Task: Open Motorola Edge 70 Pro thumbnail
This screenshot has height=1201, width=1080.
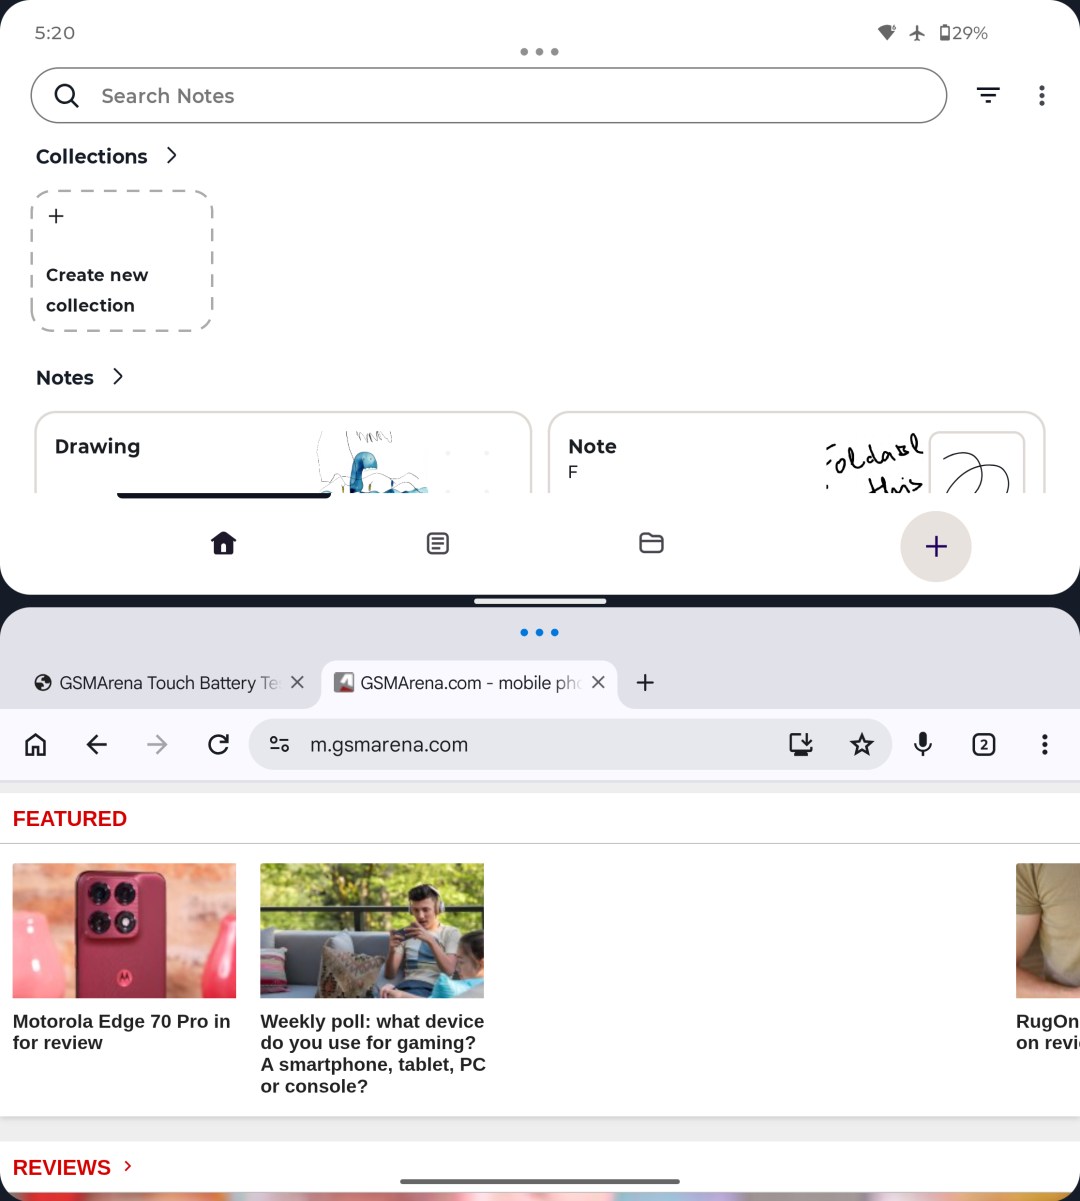Action: click(x=124, y=930)
